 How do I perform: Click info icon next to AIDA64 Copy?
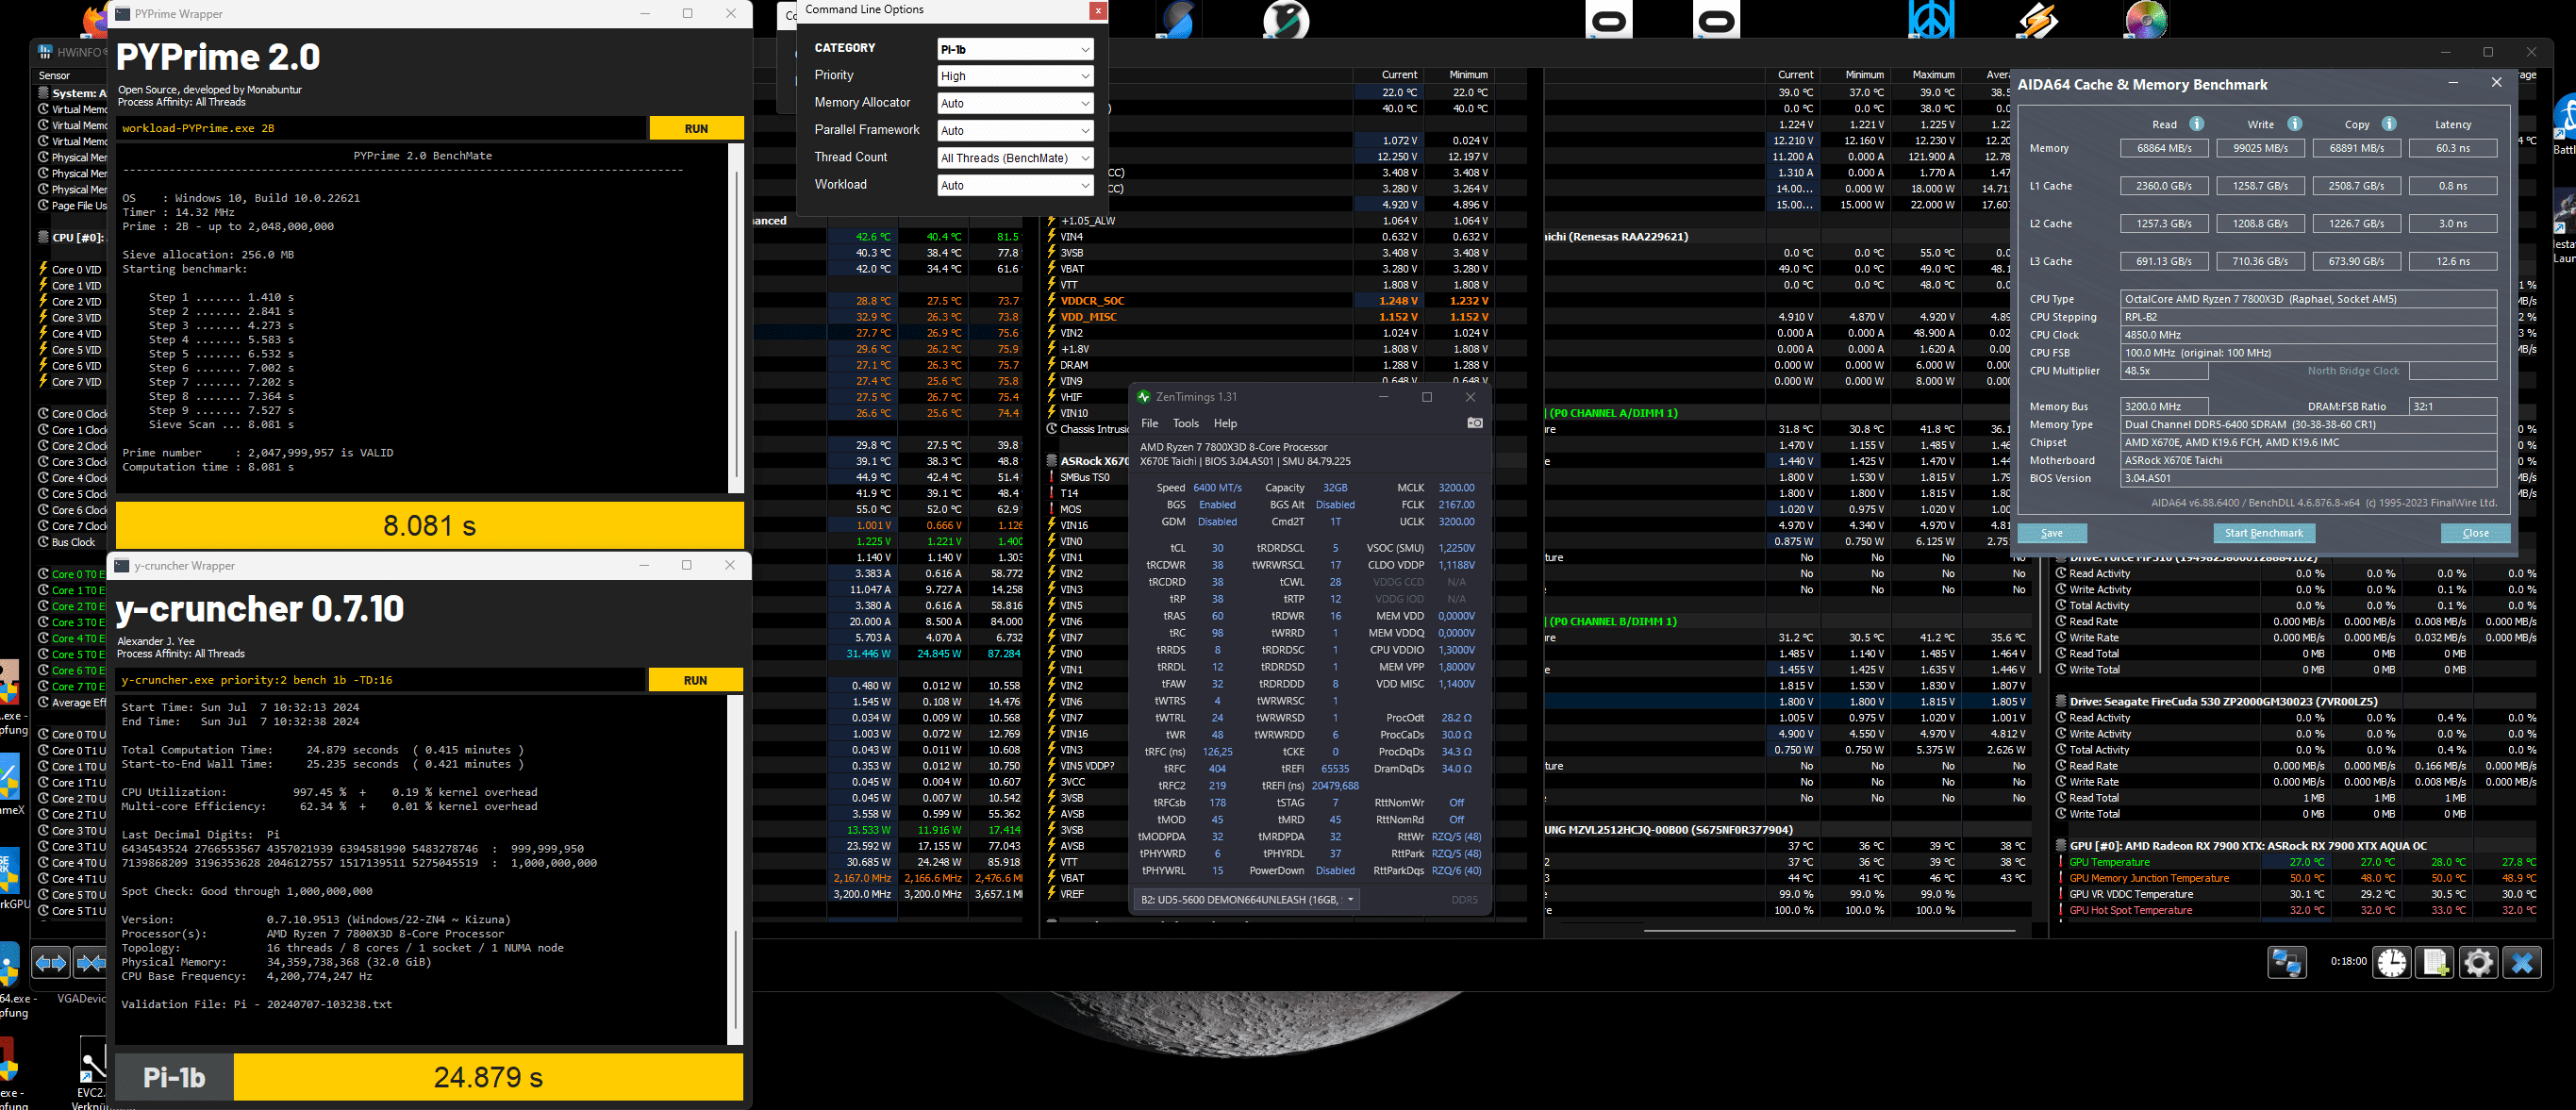click(x=2388, y=124)
